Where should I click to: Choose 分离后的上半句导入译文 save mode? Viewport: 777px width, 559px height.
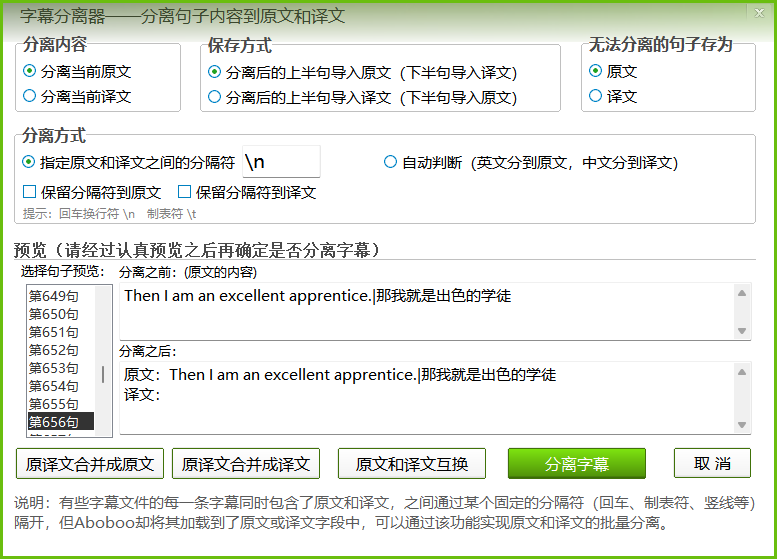pyautogui.click(x=214, y=97)
